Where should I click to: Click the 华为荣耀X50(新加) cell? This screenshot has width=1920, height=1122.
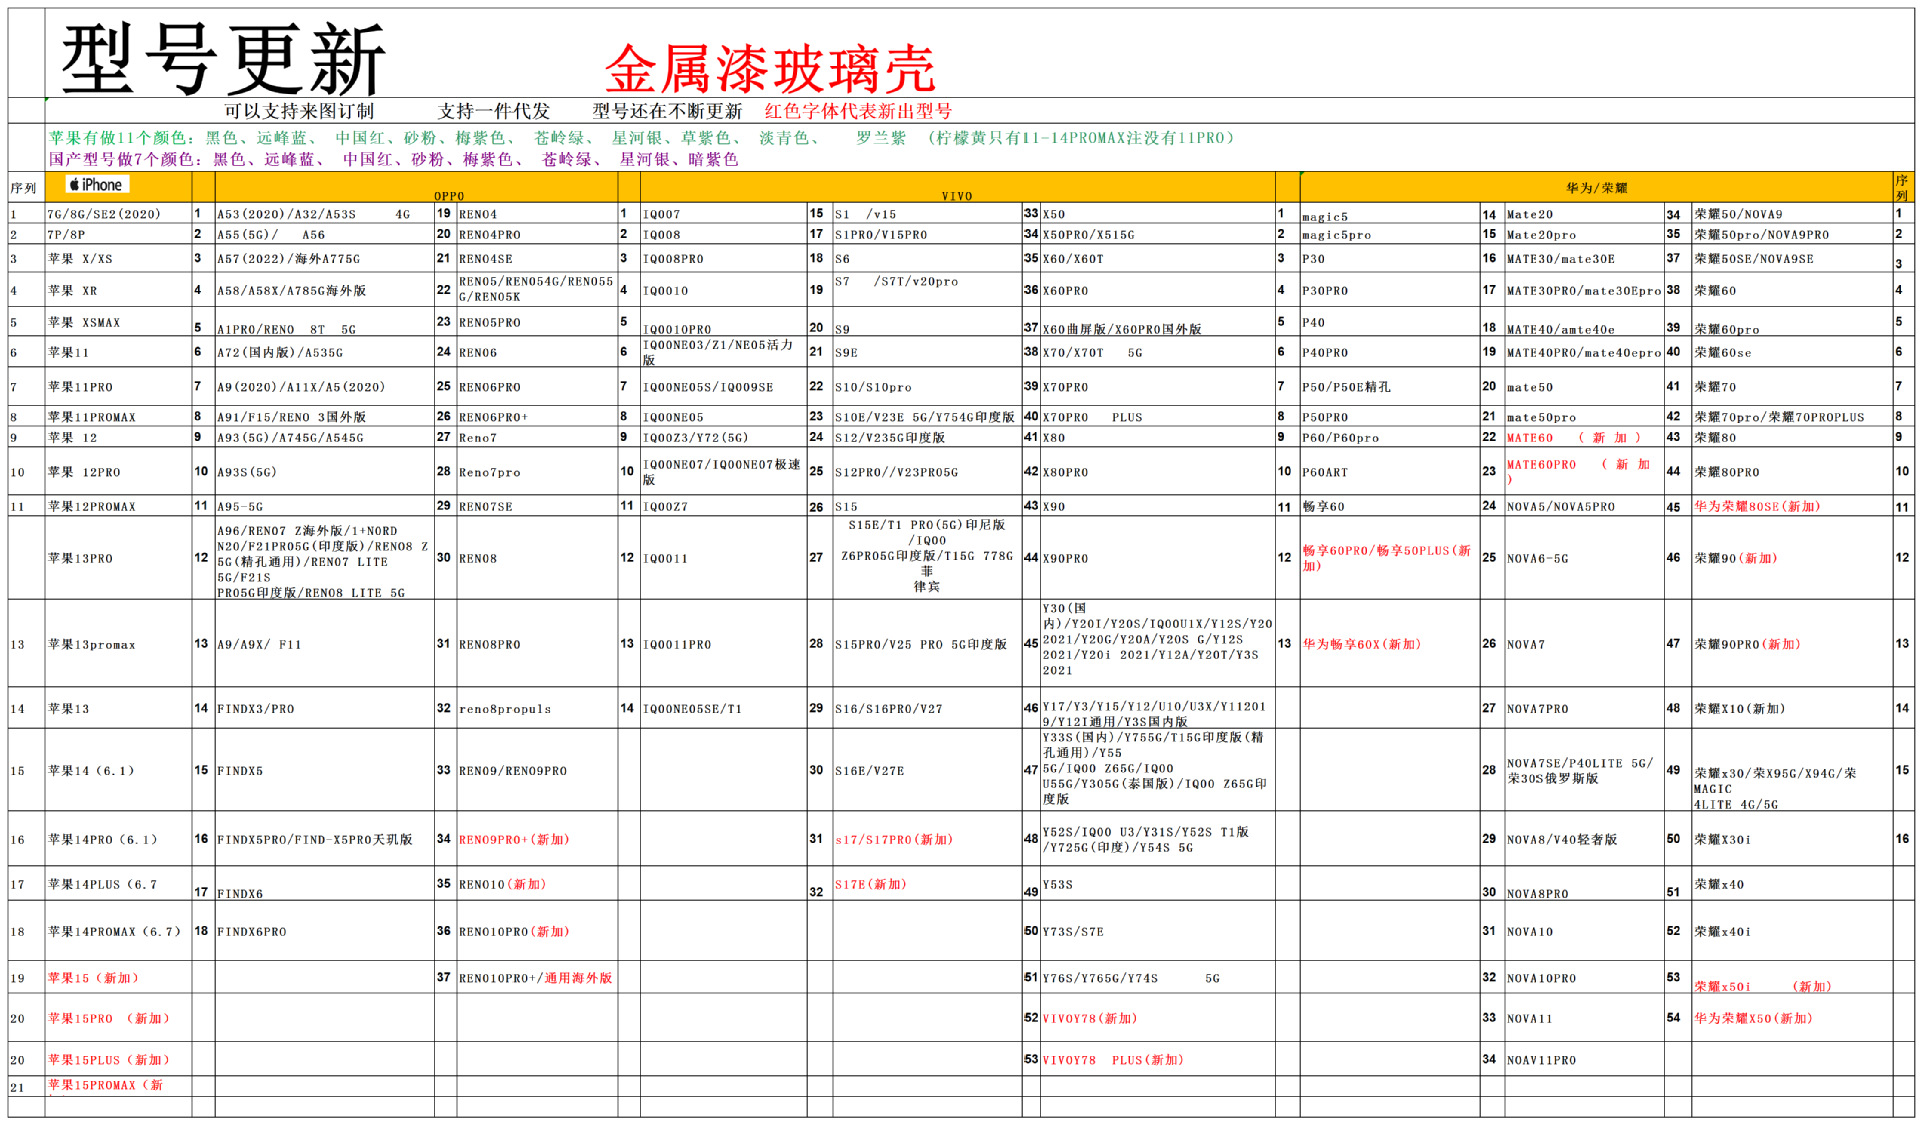[1752, 1018]
